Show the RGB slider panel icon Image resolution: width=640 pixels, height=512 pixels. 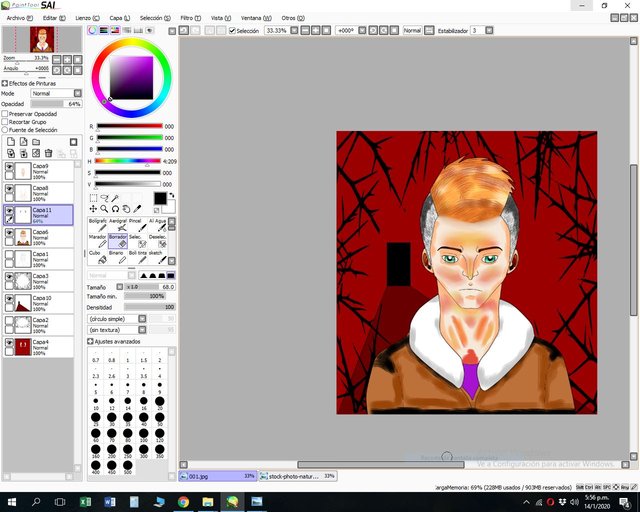[104, 30]
